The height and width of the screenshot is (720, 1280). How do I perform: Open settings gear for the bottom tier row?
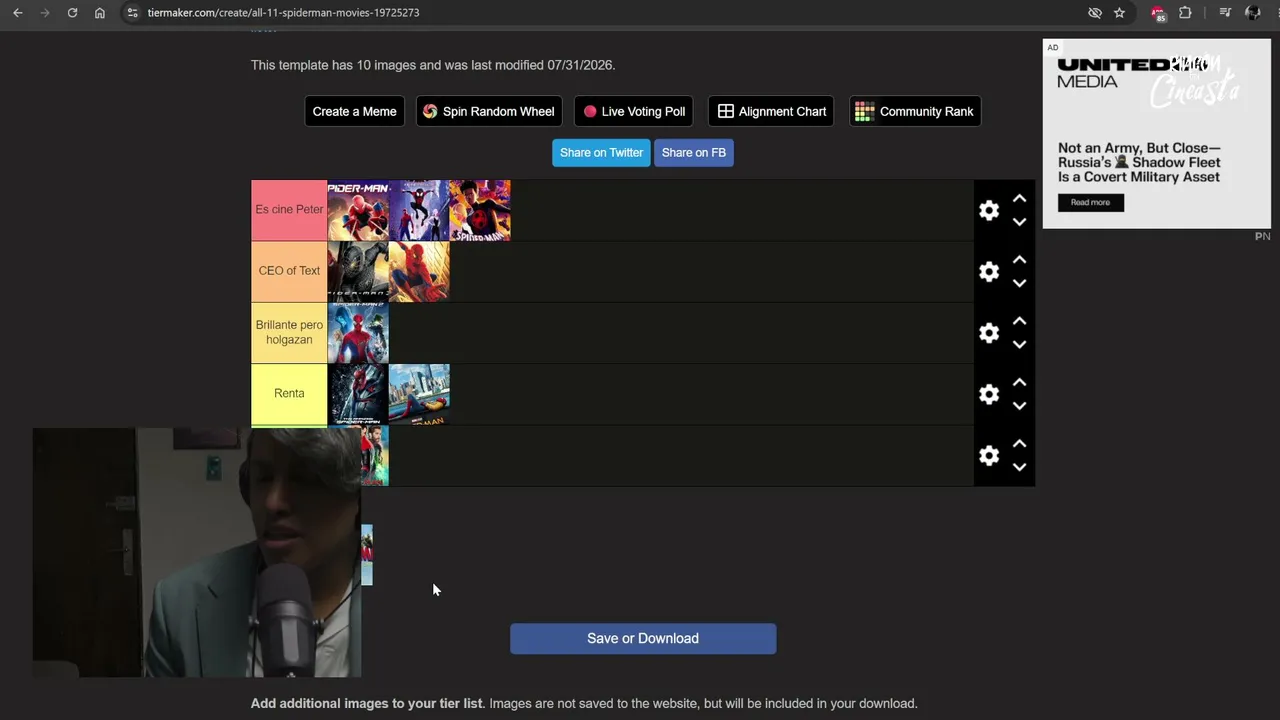coord(989,456)
